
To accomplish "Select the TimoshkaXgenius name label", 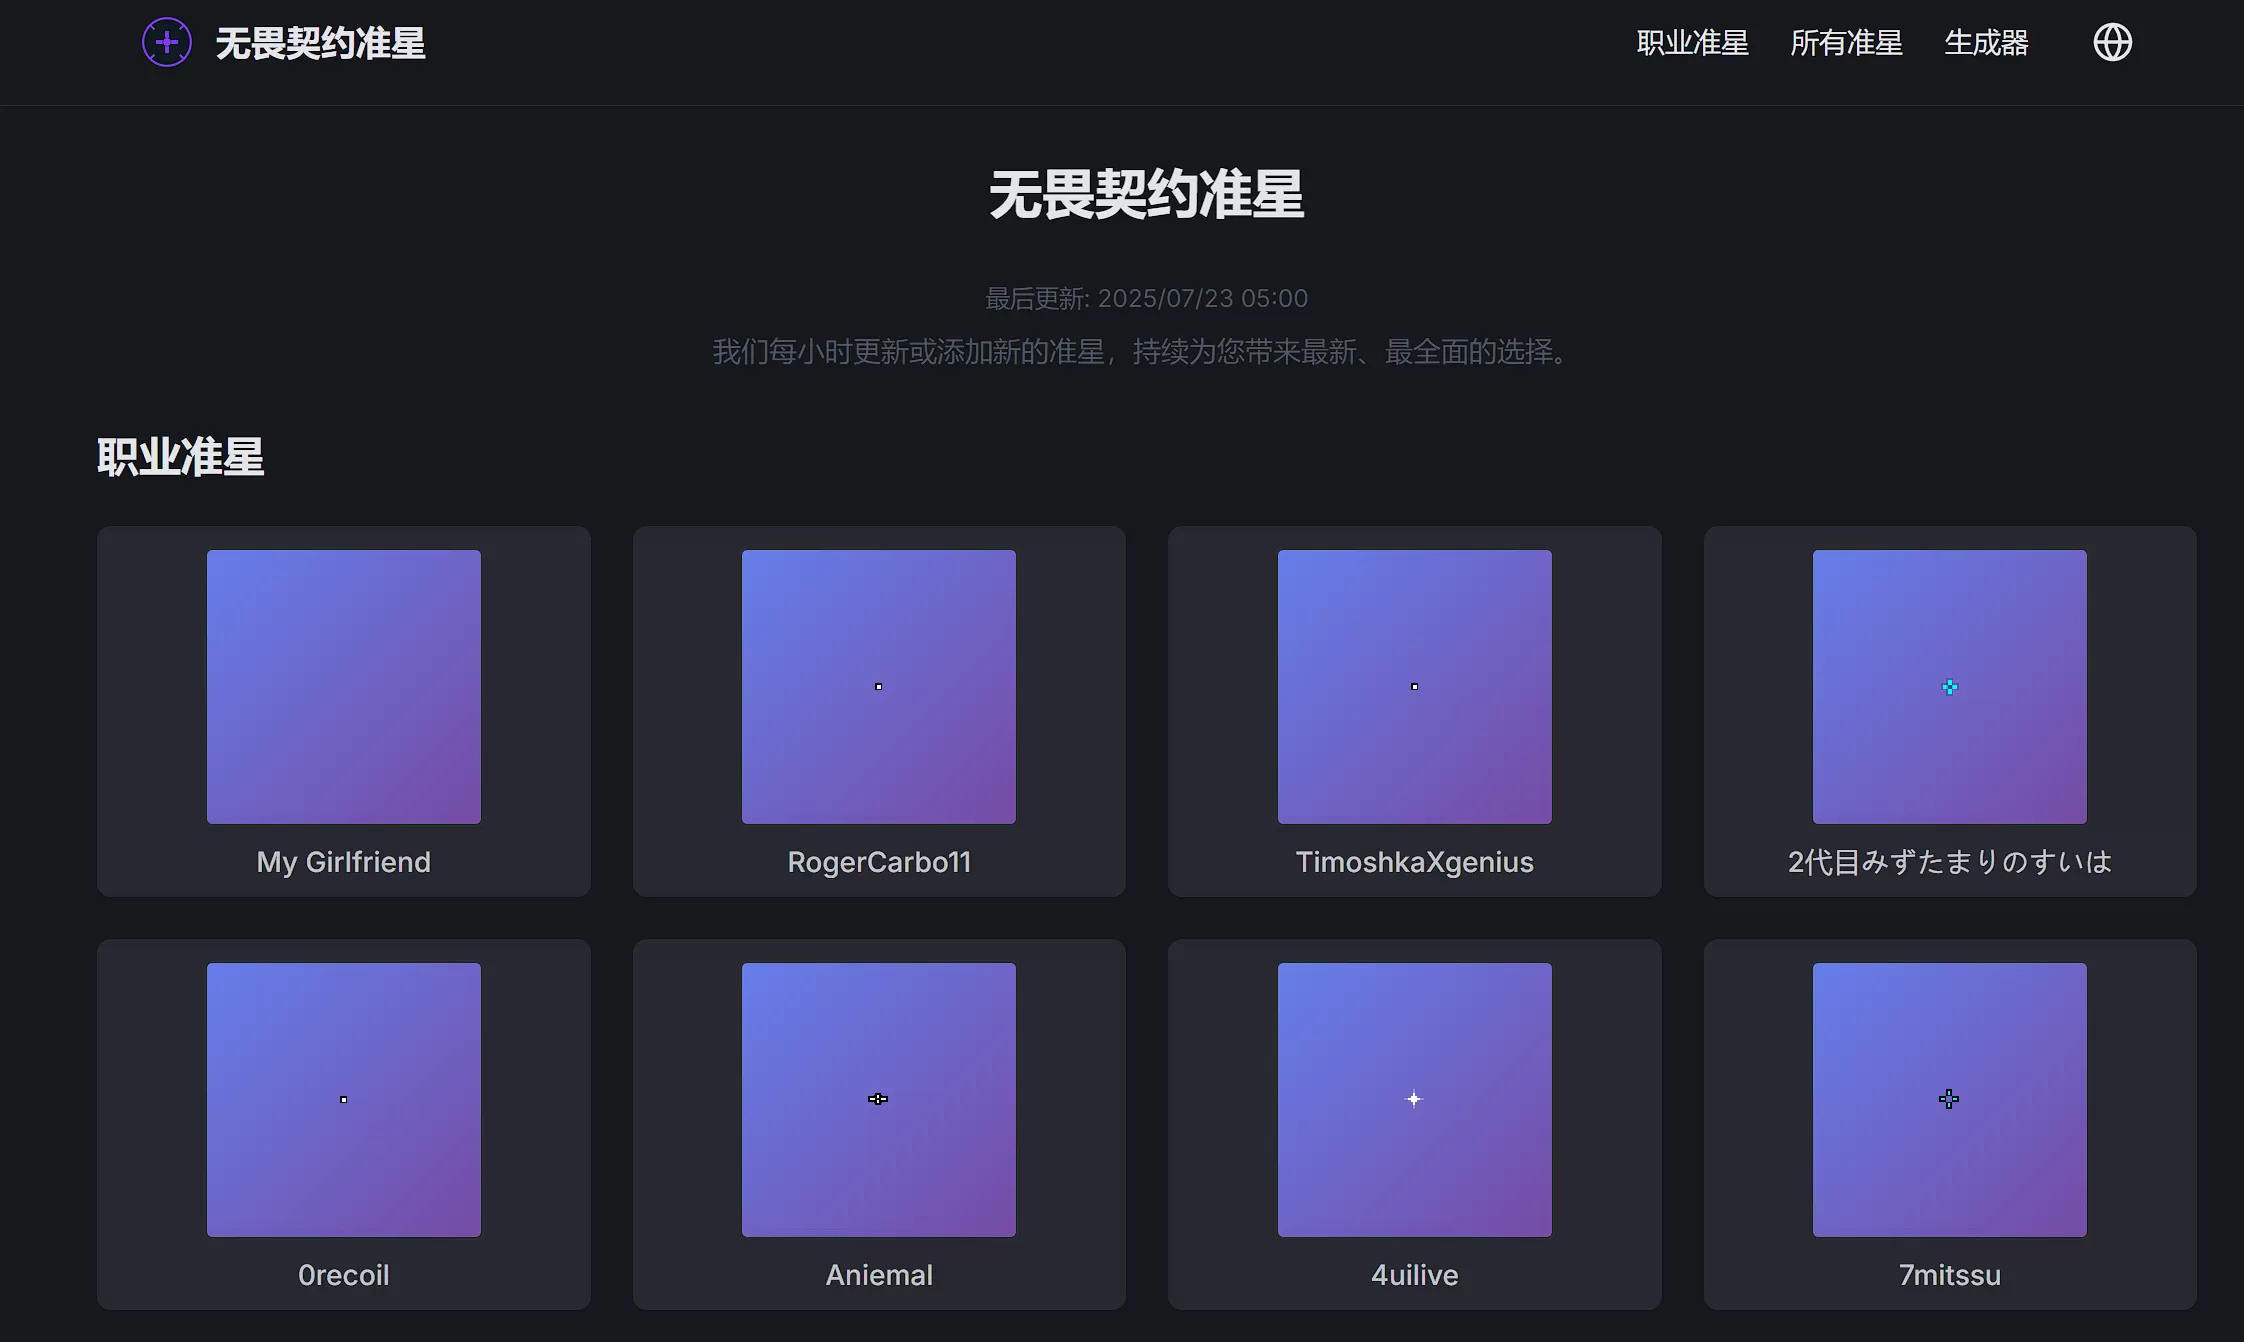I will click(1414, 862).
